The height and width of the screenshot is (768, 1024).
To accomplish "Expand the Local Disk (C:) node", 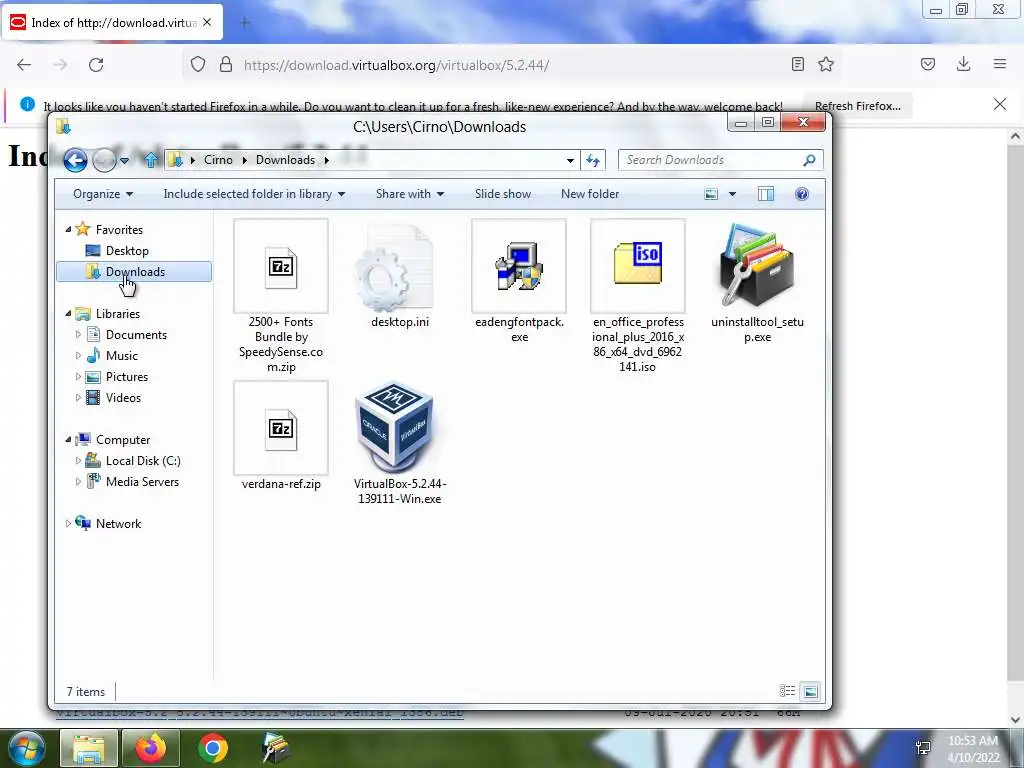I will tap(78, 460).
